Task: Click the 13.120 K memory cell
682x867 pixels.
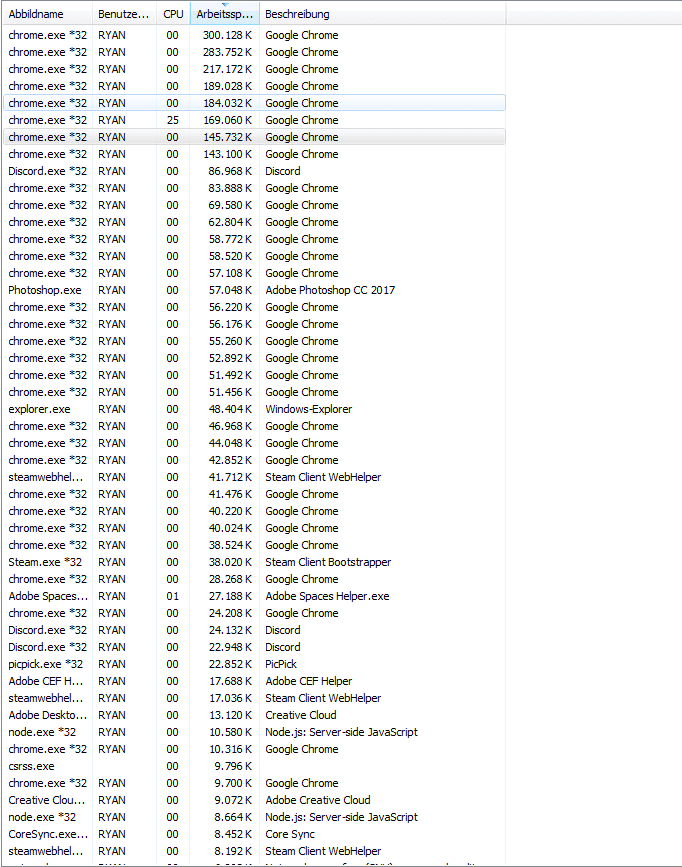Action: click(230, 715)
